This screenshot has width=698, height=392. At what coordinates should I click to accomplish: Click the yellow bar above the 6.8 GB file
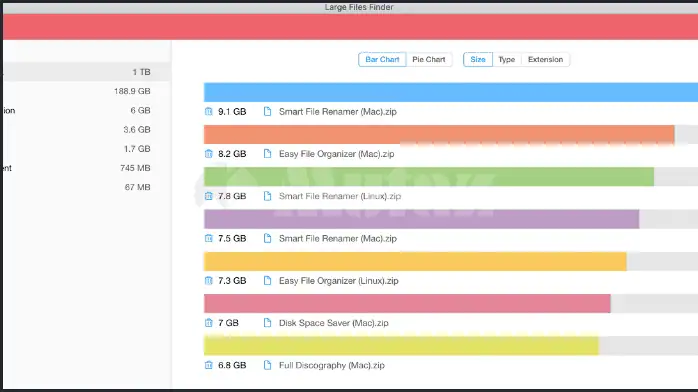[x=401, y=346]
